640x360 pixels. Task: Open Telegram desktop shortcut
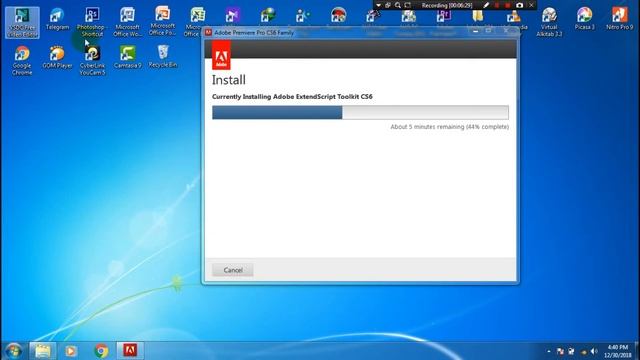[57, 19]
